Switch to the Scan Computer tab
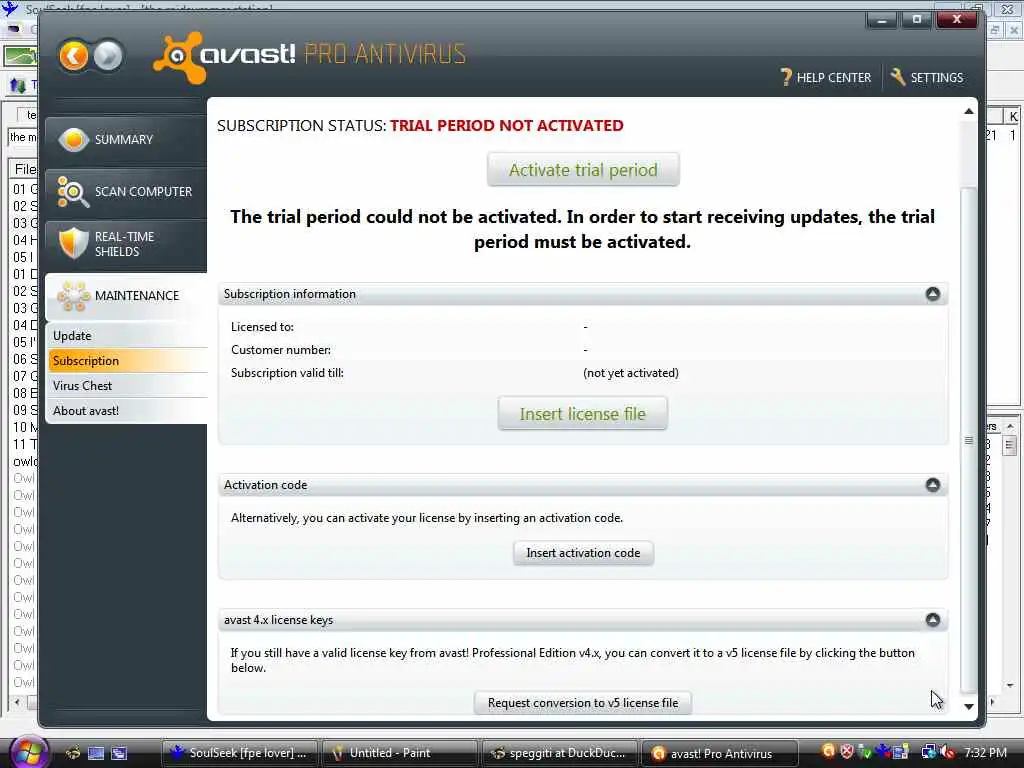The height and width of the screenshot is (768, 1024). (x=126, y=192)
